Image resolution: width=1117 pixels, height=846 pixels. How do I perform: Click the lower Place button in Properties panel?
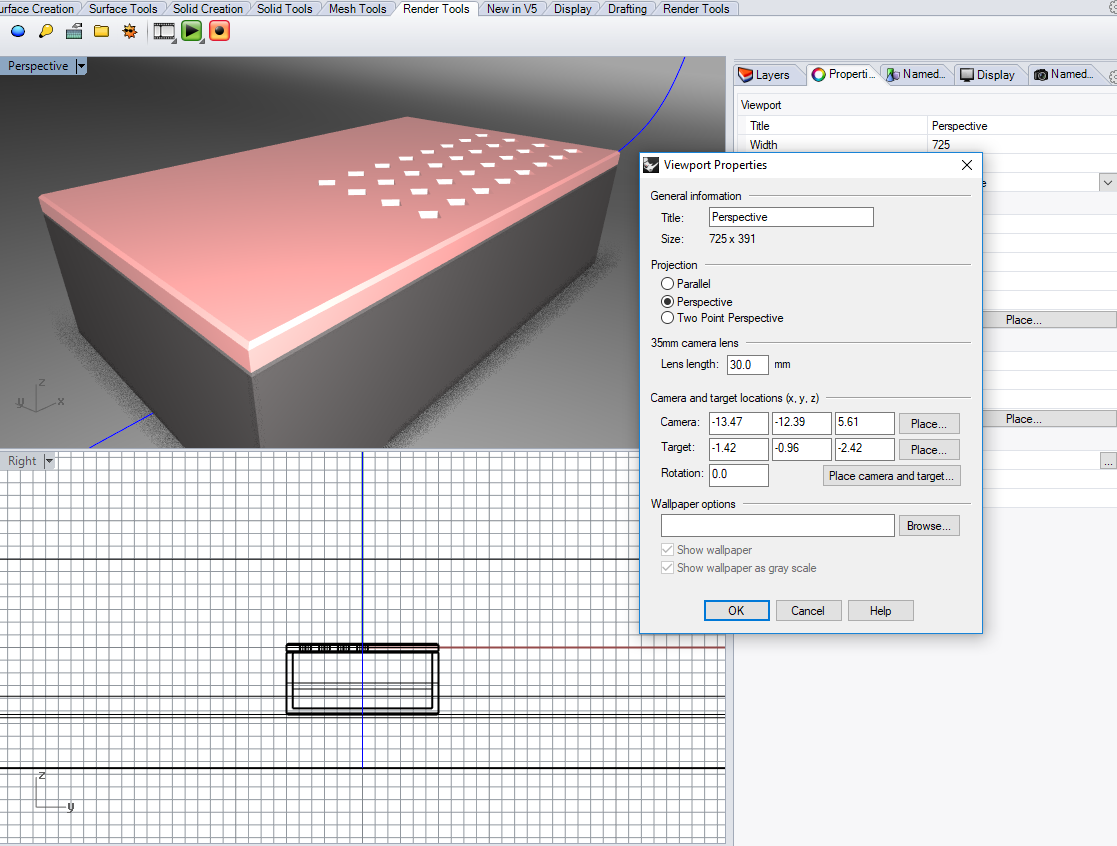click(1049, 419)
